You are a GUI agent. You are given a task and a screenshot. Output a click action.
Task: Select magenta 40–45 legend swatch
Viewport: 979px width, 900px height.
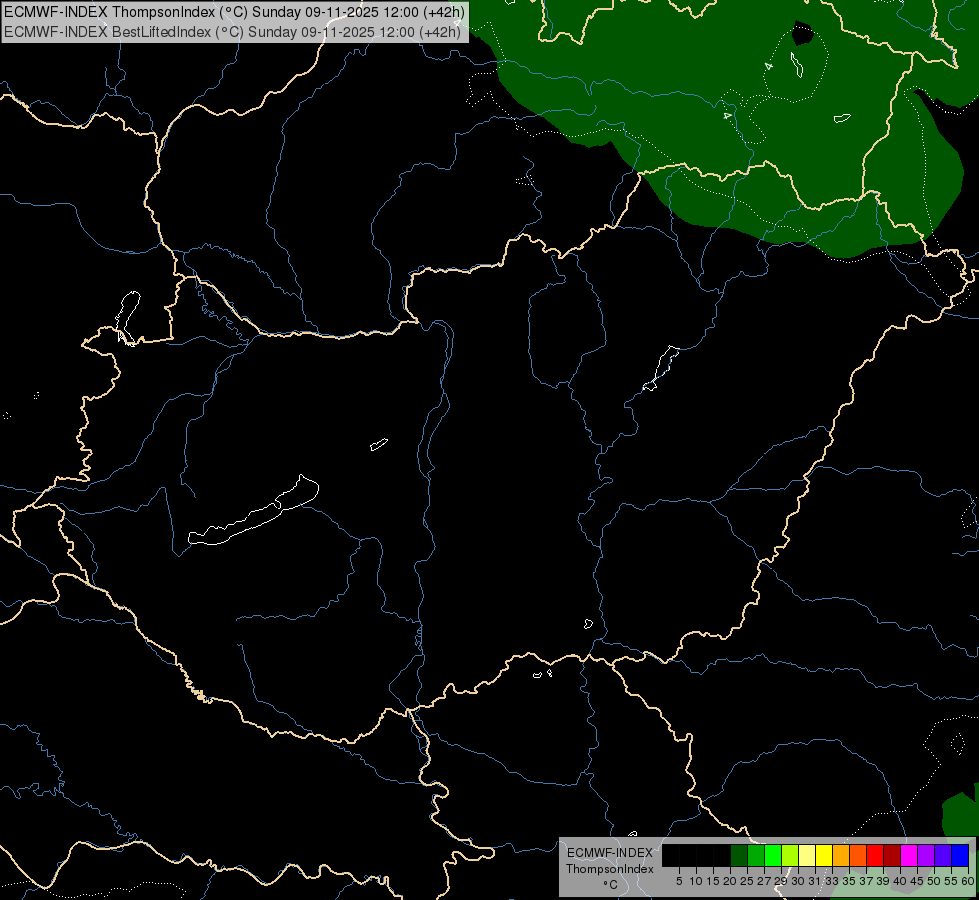tap(909, 855)
